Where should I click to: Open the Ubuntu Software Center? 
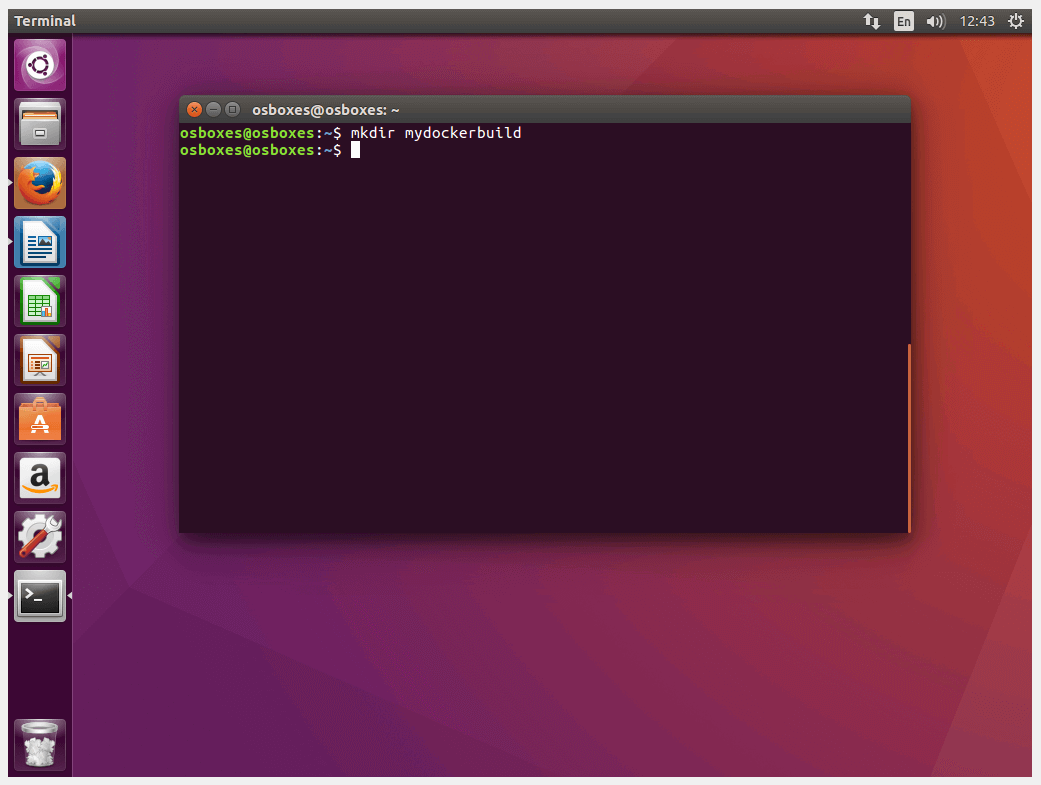click(x=39, y=419)
